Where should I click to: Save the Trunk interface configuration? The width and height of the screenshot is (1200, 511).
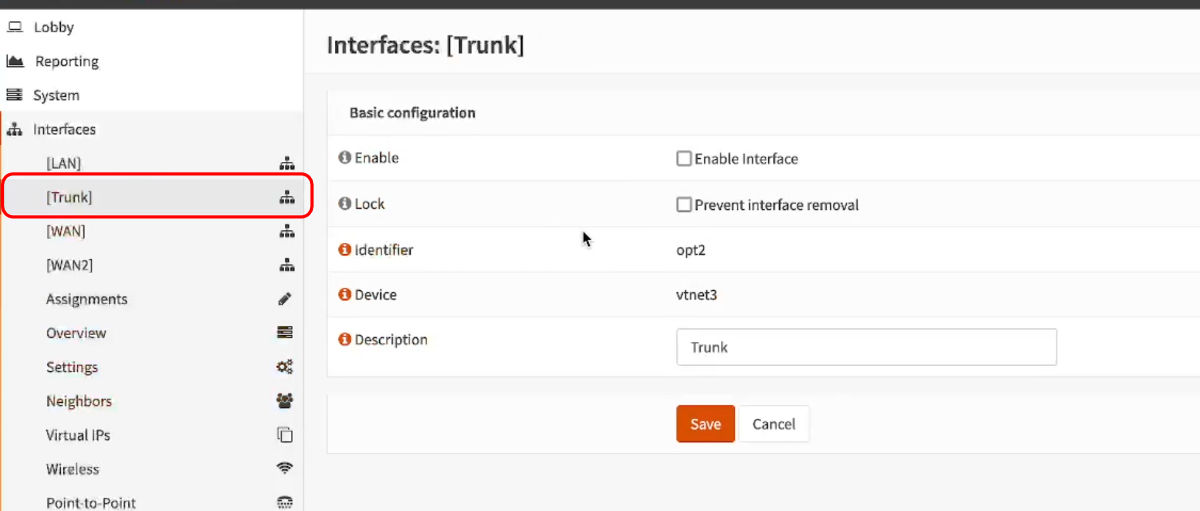click(x=705, y=424)
